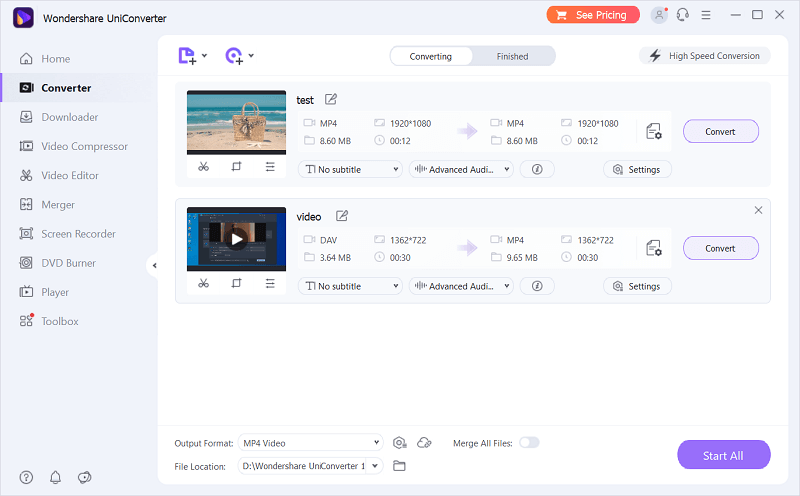Image resolution: width=800 pixels, height=496 pixels.
Task: Open the help question mark icon
Action: (26, 477)
